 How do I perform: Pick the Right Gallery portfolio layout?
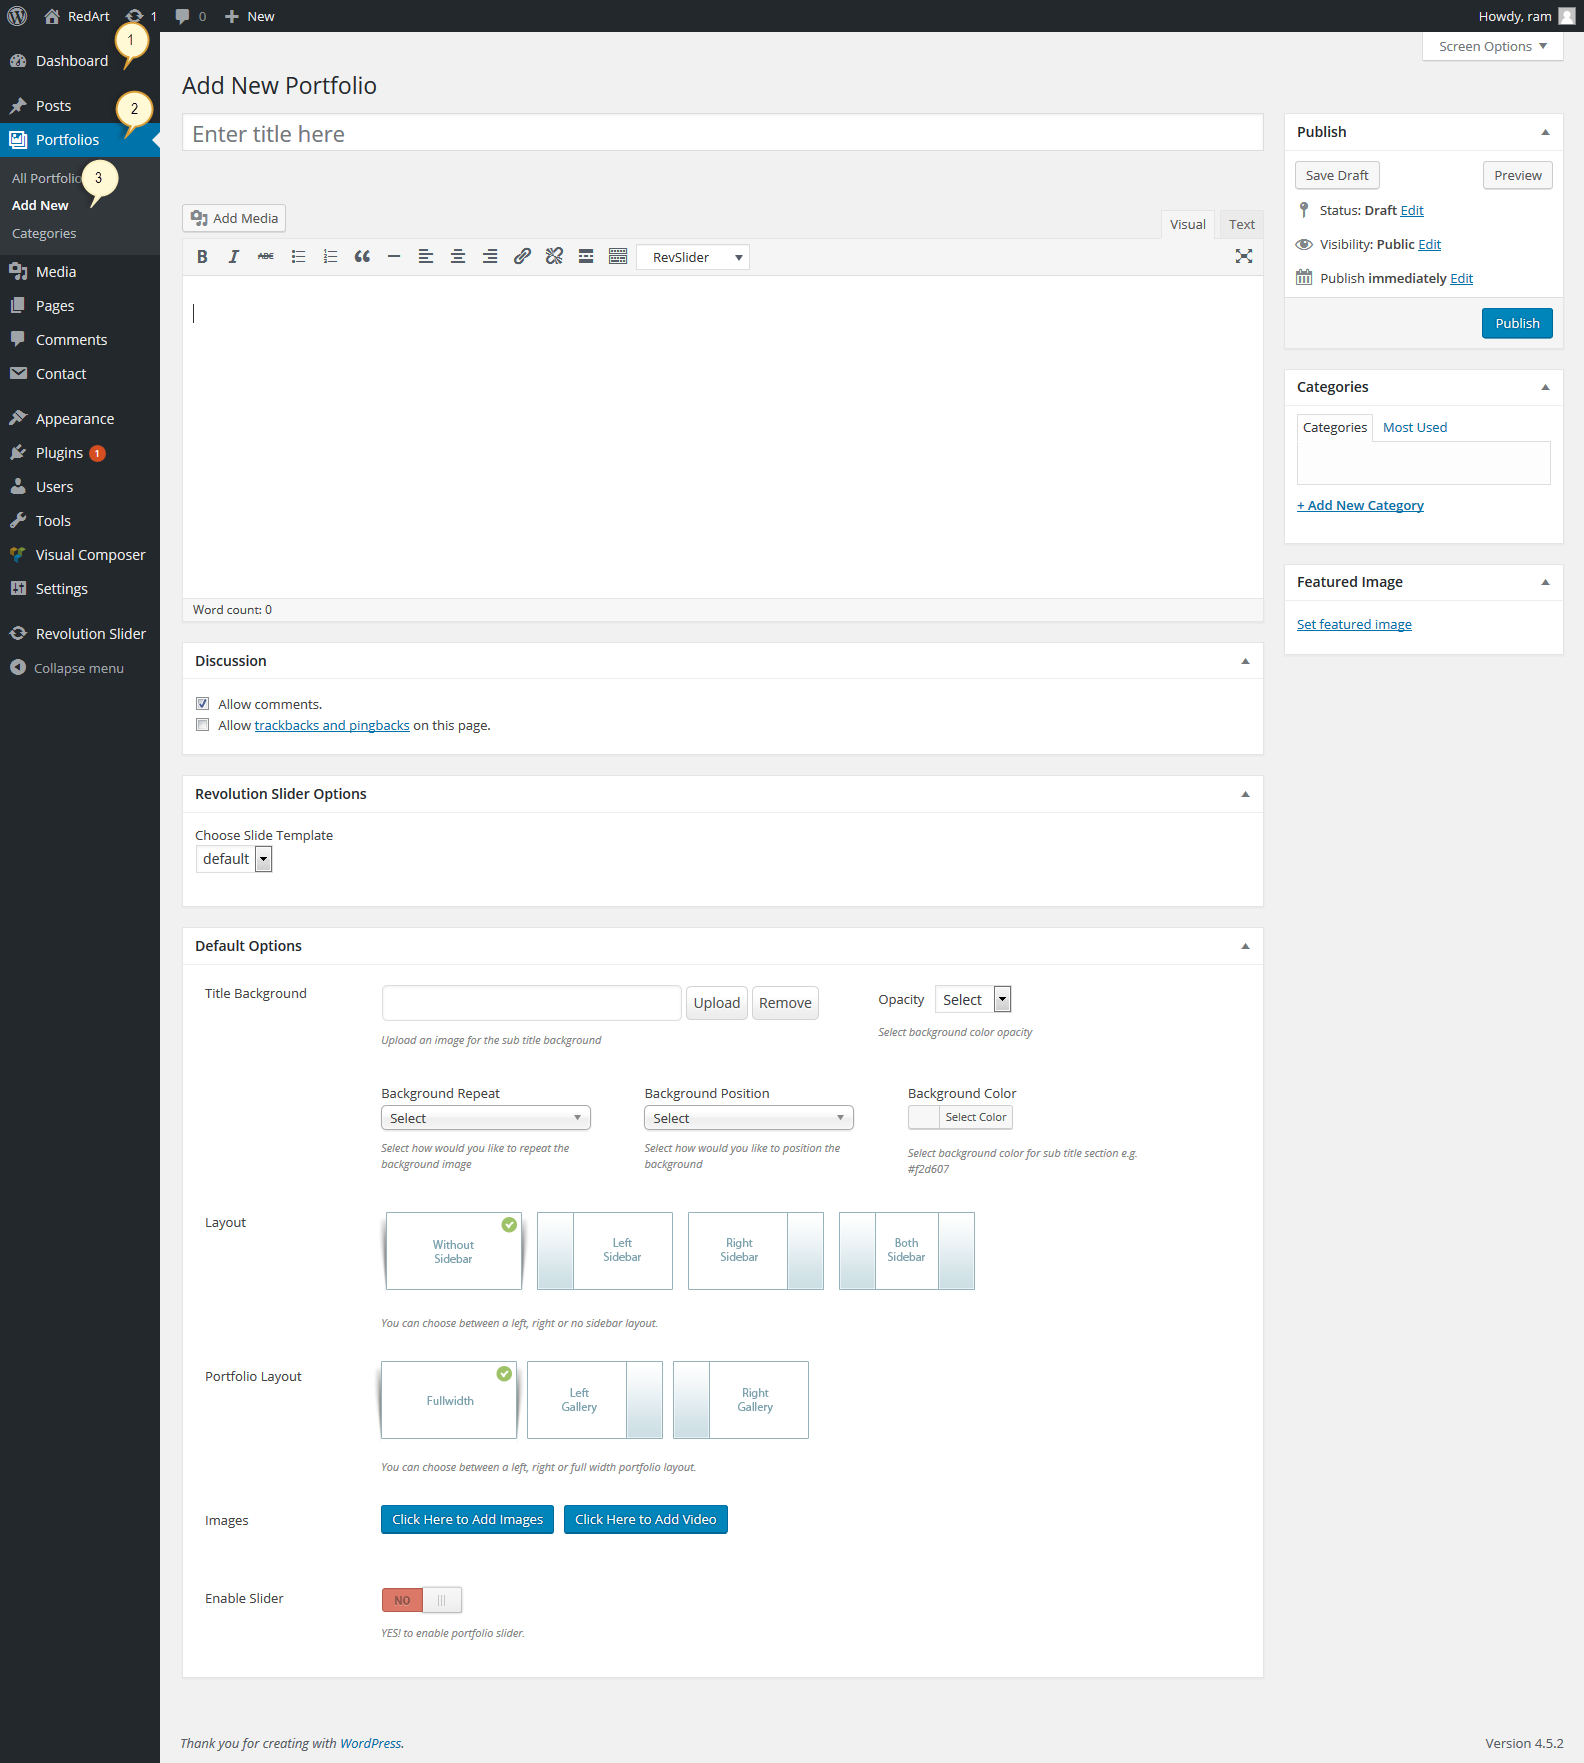click(x=741, y=1400)
